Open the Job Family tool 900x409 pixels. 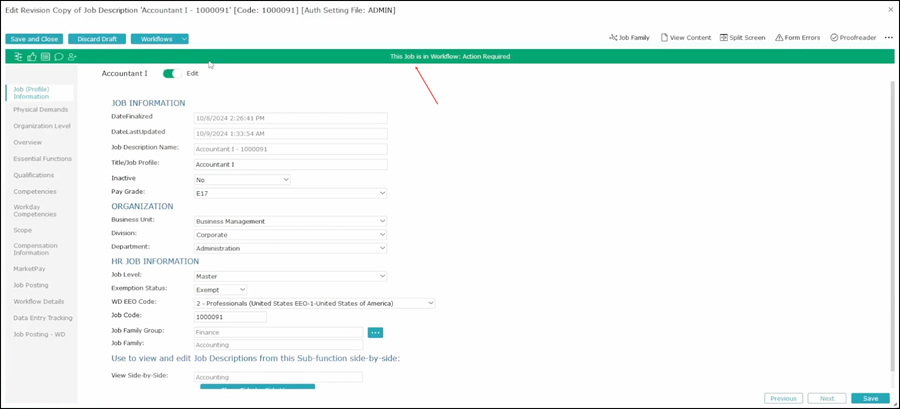(x=629, y=38)
